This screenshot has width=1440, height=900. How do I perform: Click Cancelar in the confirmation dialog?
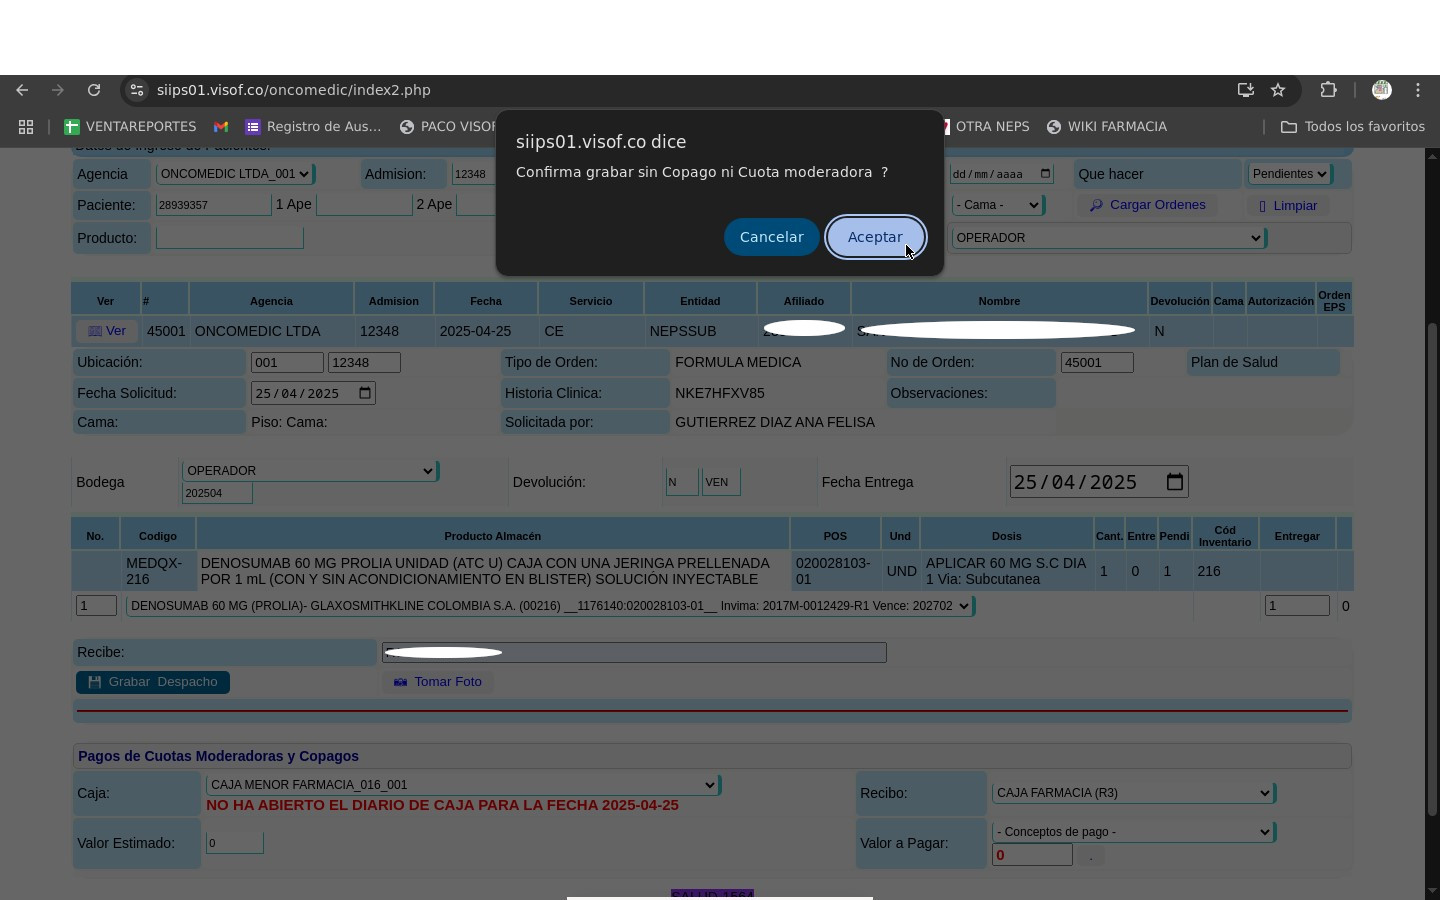(x=771, y=237)
